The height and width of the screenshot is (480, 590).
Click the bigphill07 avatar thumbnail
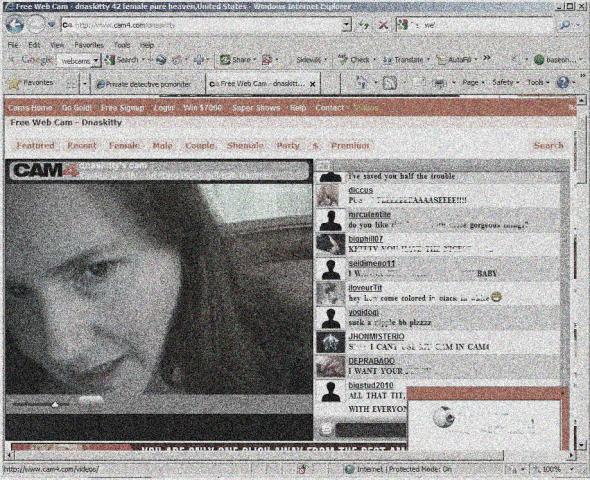pos(331,245)
